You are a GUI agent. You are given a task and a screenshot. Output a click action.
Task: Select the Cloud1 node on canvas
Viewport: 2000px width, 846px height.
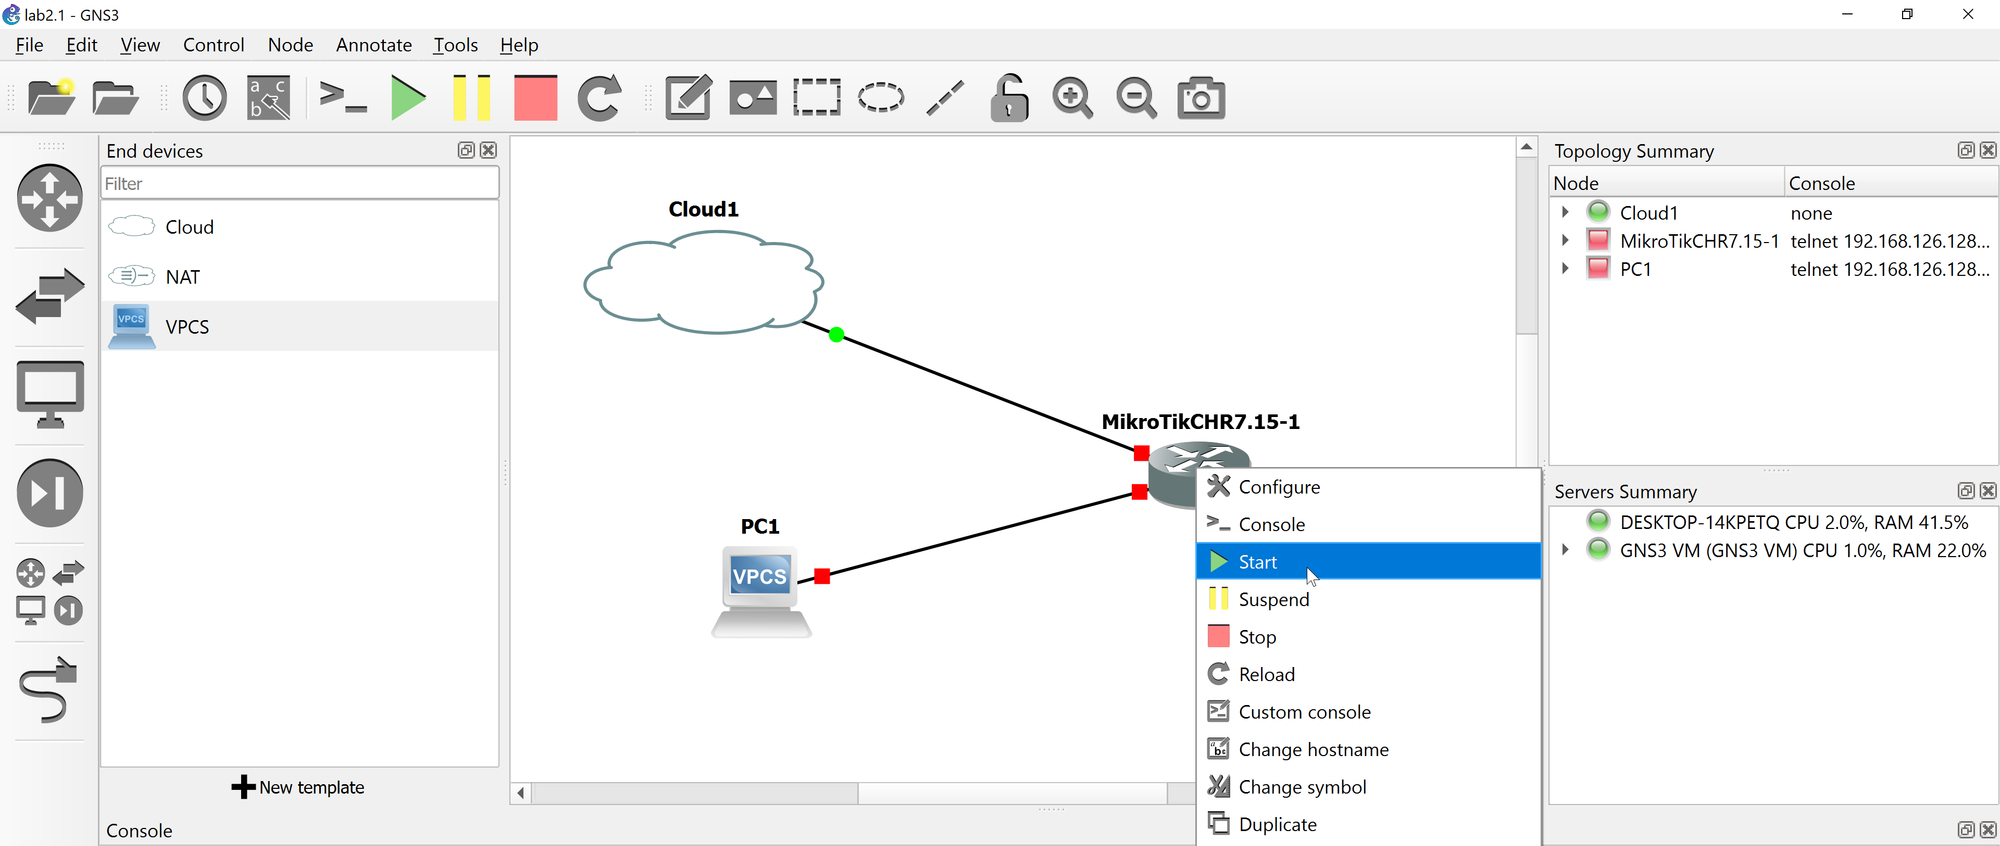coord(703,281)
